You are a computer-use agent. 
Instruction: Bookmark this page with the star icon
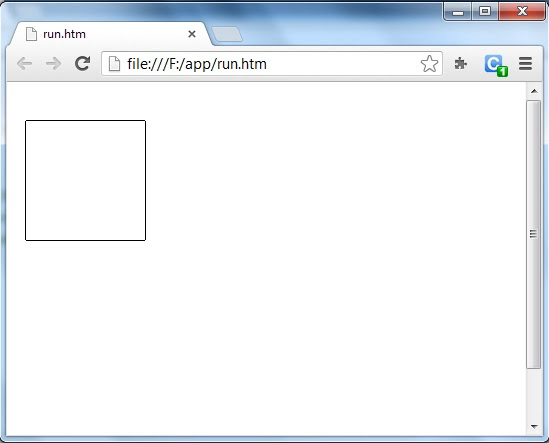[x=429, y=64]
